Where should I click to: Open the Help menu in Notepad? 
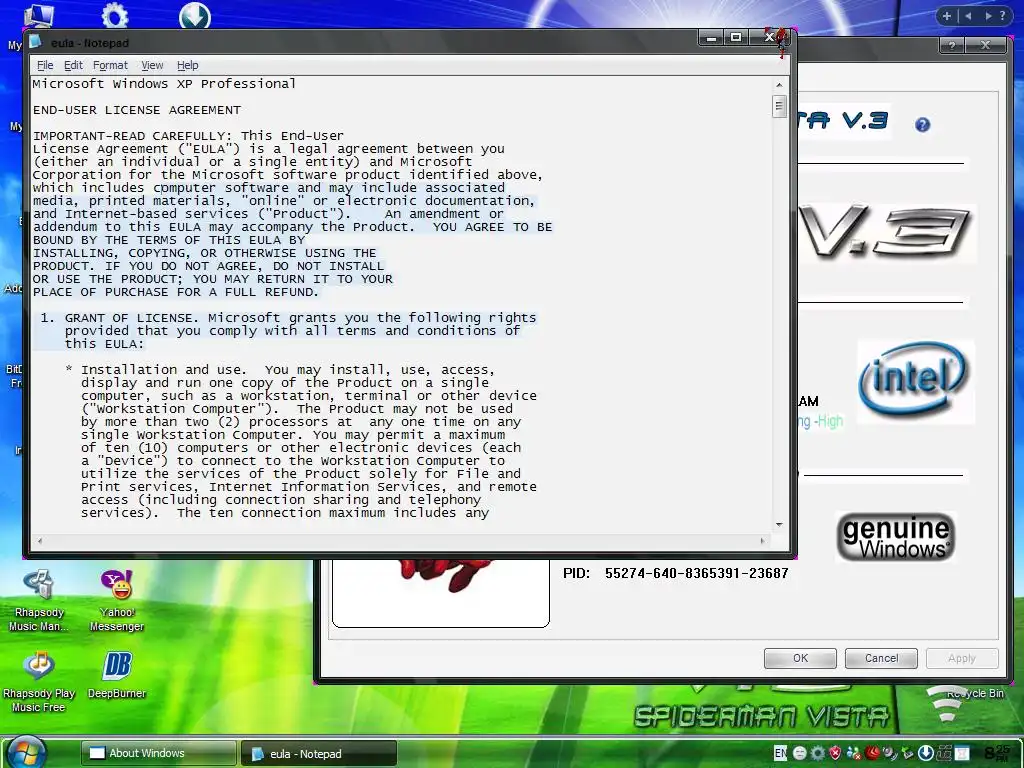187,65
